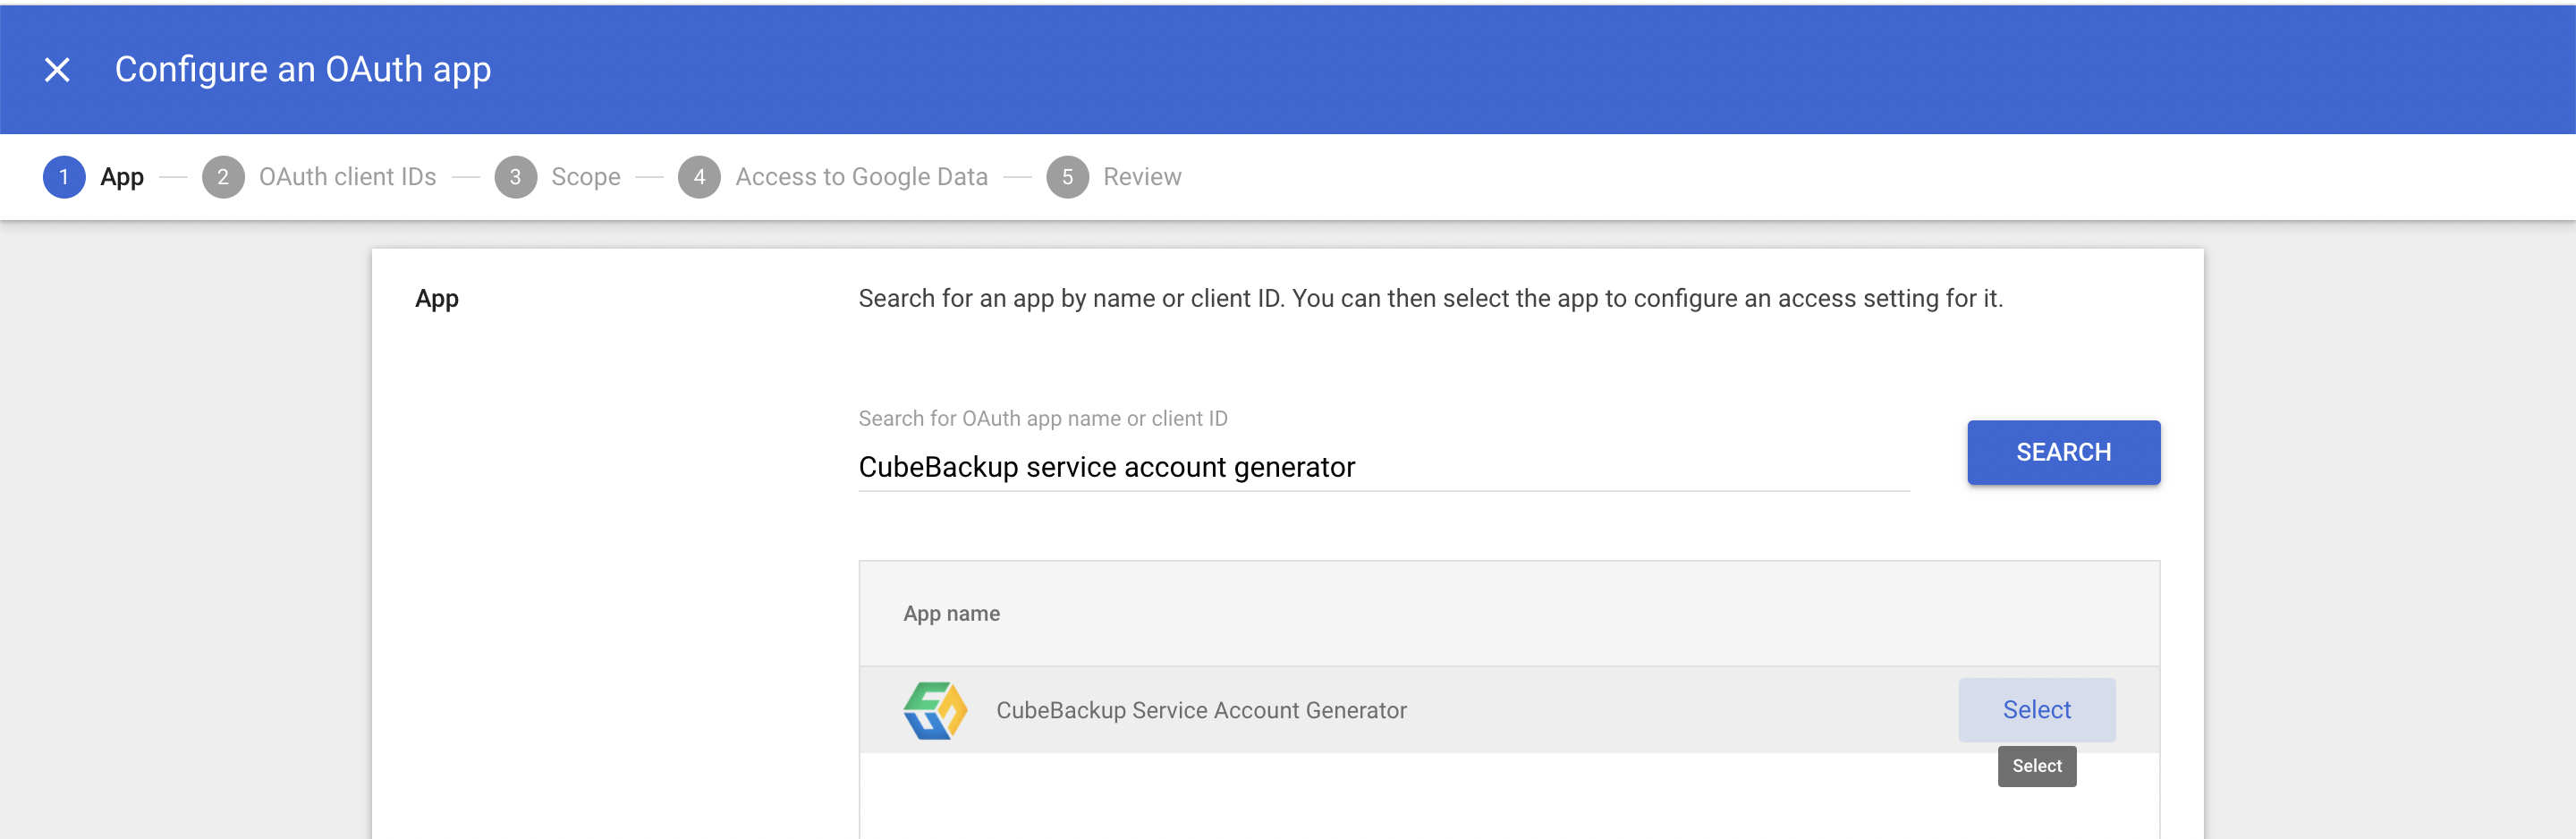Viewport: 2576px width, 839px height.
Task: Click the search instructions description text
Action: [1430, 299]
